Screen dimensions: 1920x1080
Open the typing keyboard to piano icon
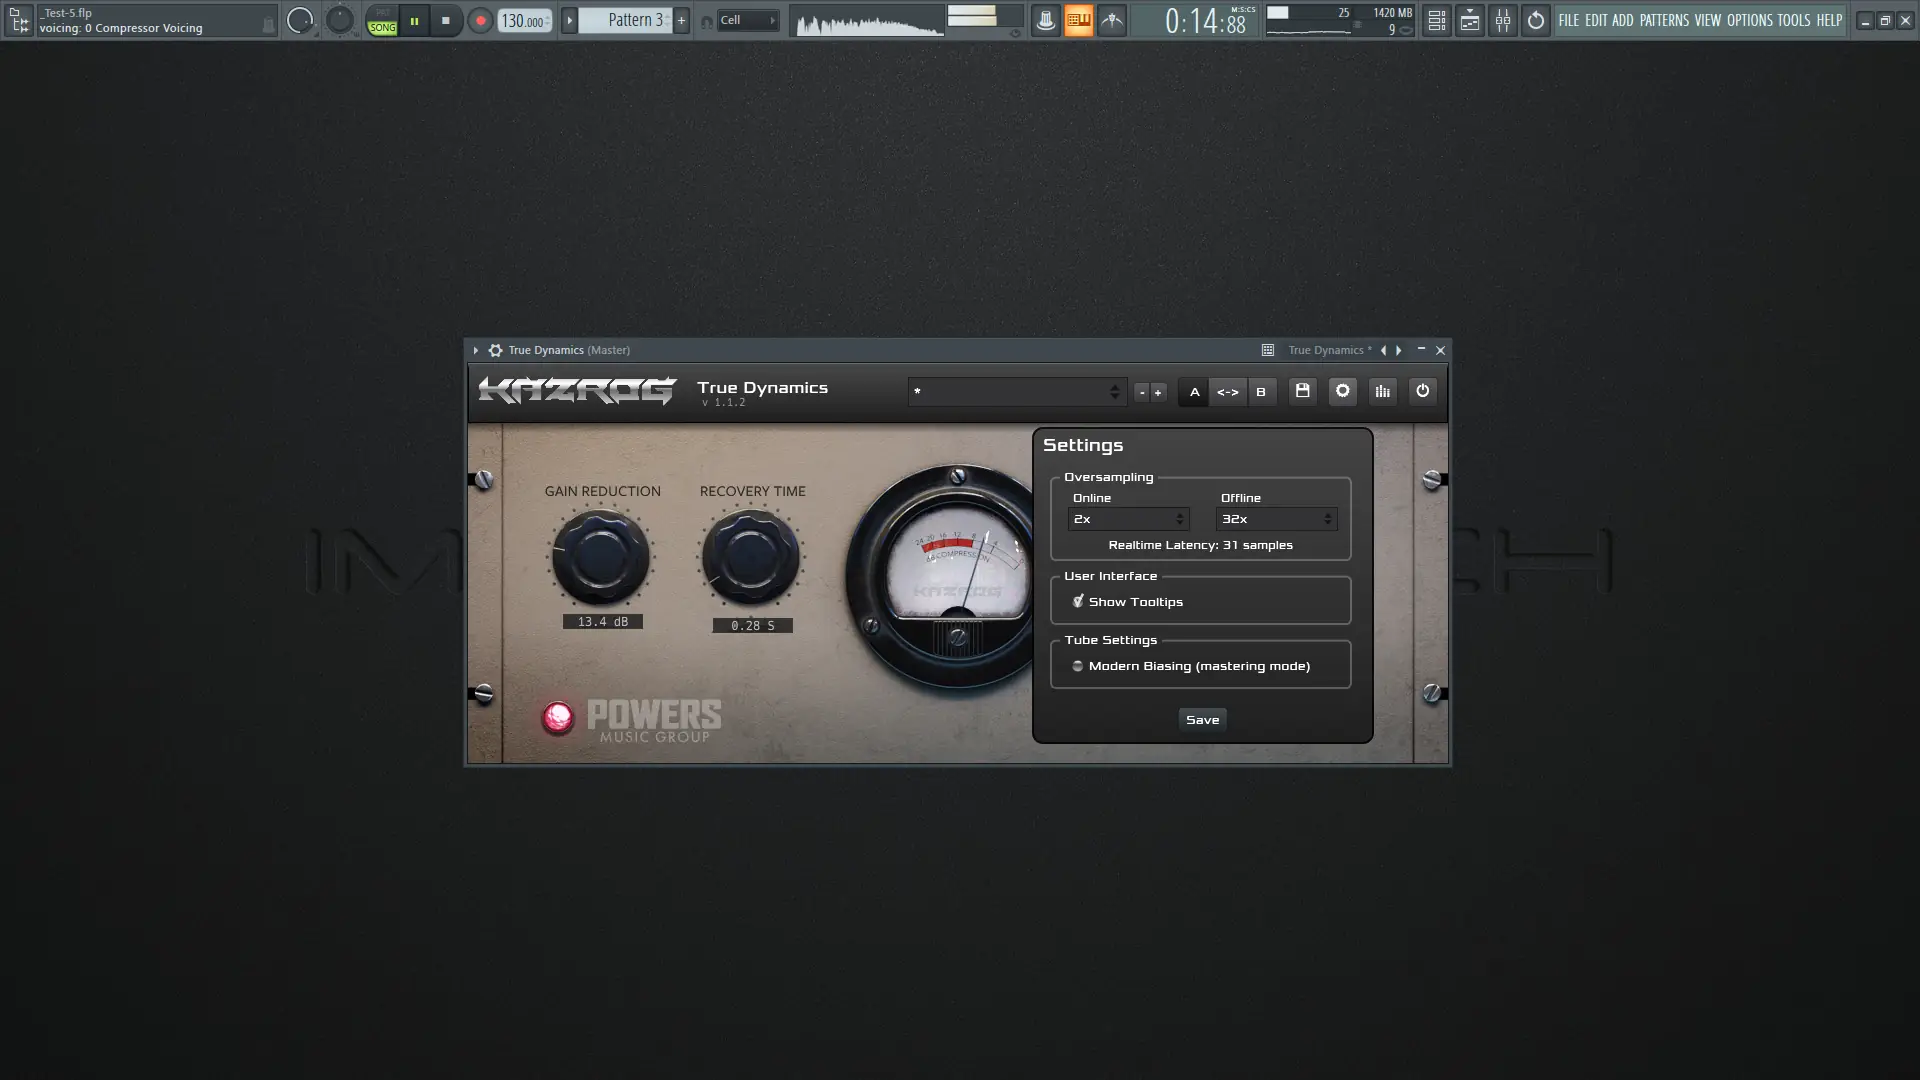(x=1079, y=20)
